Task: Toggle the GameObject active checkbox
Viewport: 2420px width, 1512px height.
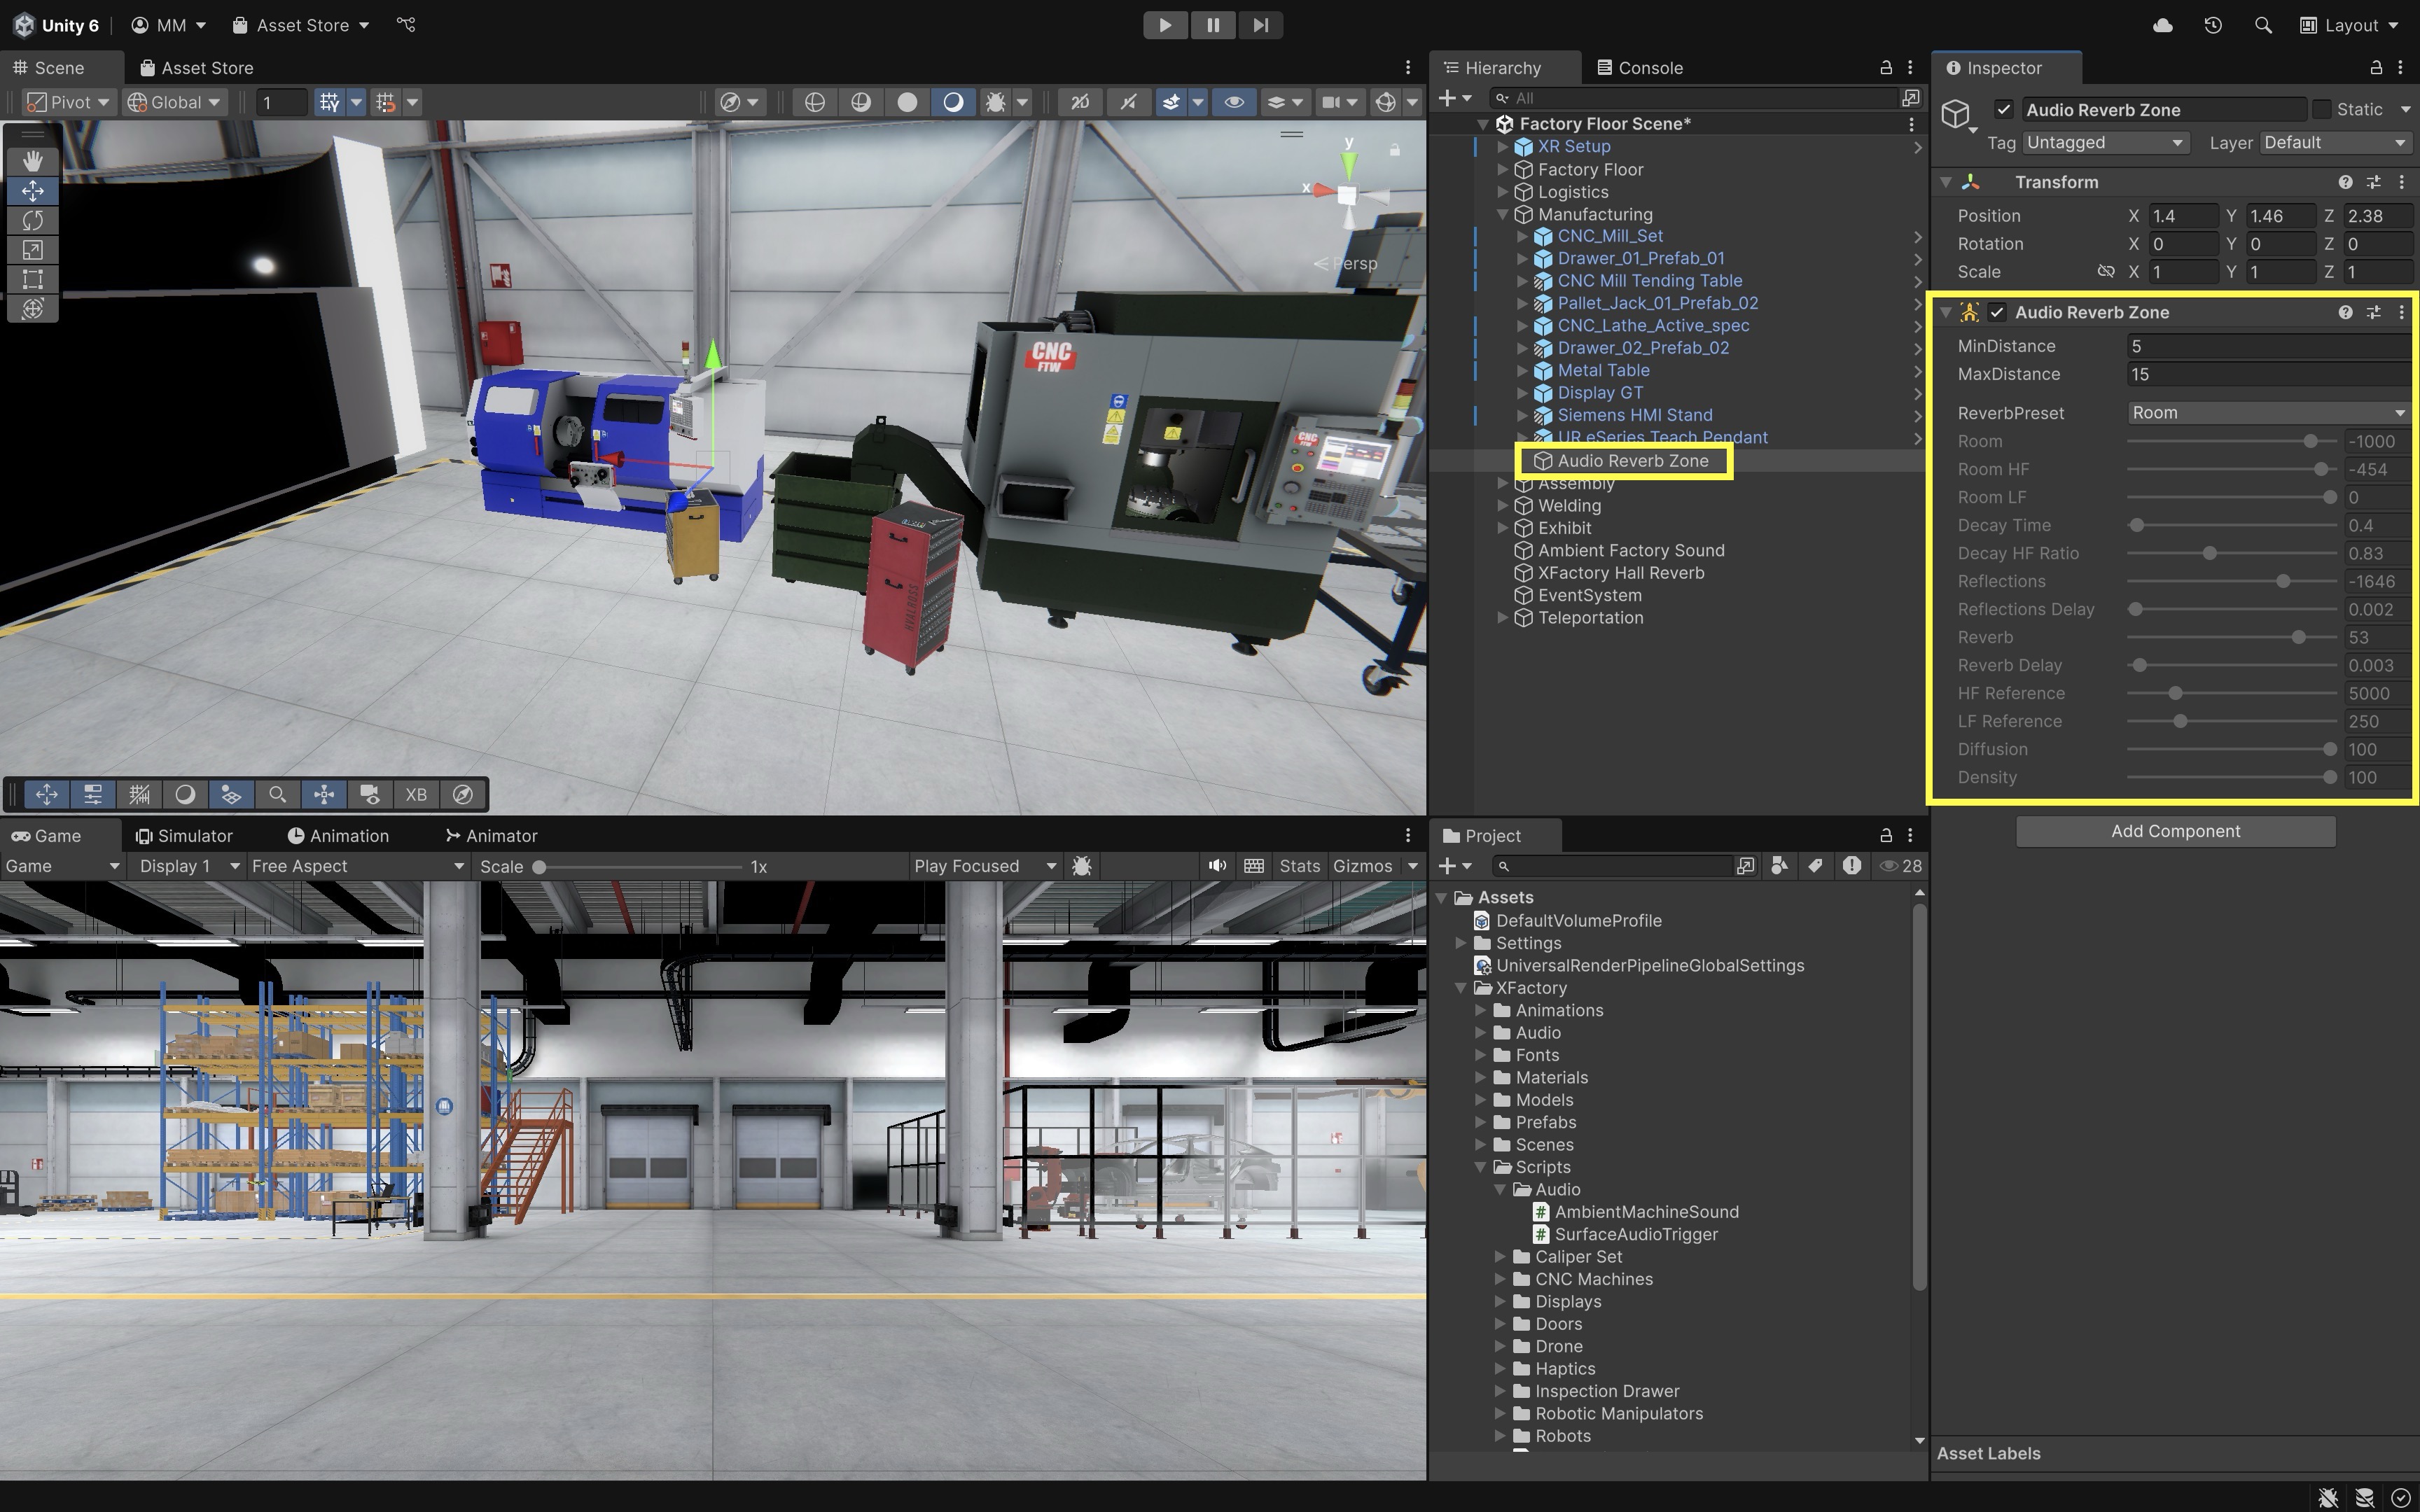Action: pyautogui.click(x=2003, y=110)
